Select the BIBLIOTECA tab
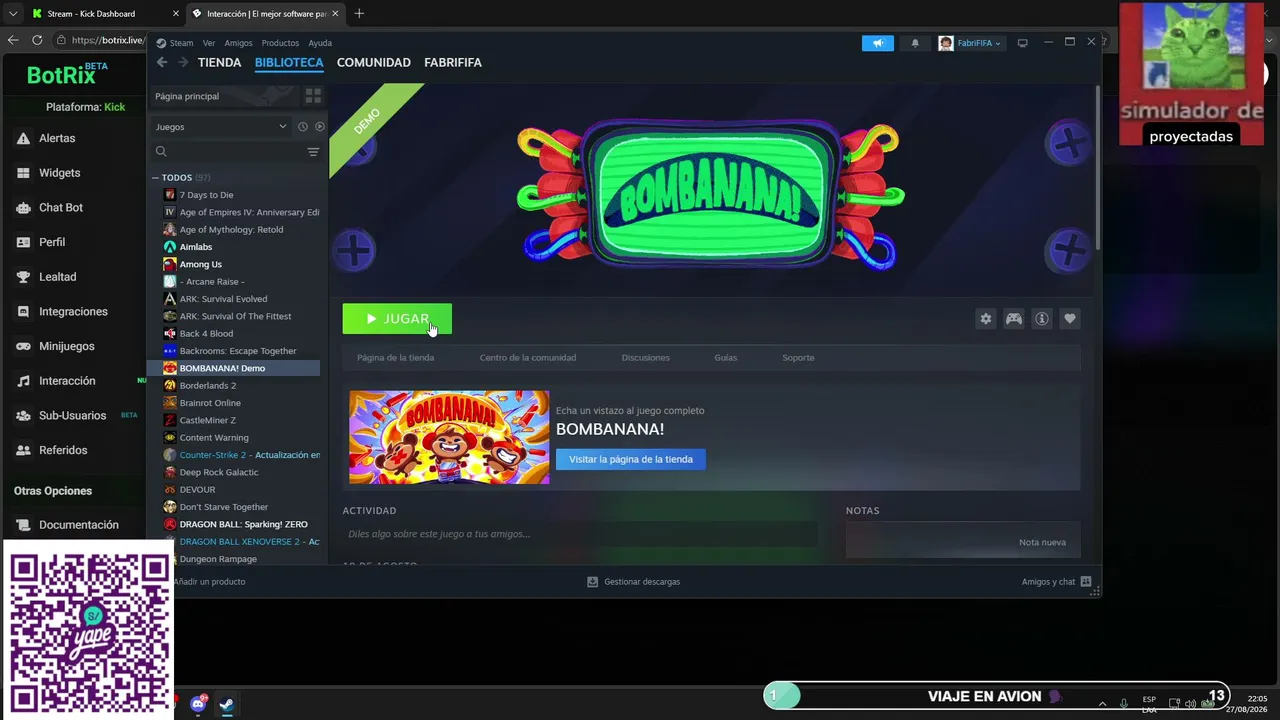 289,62
